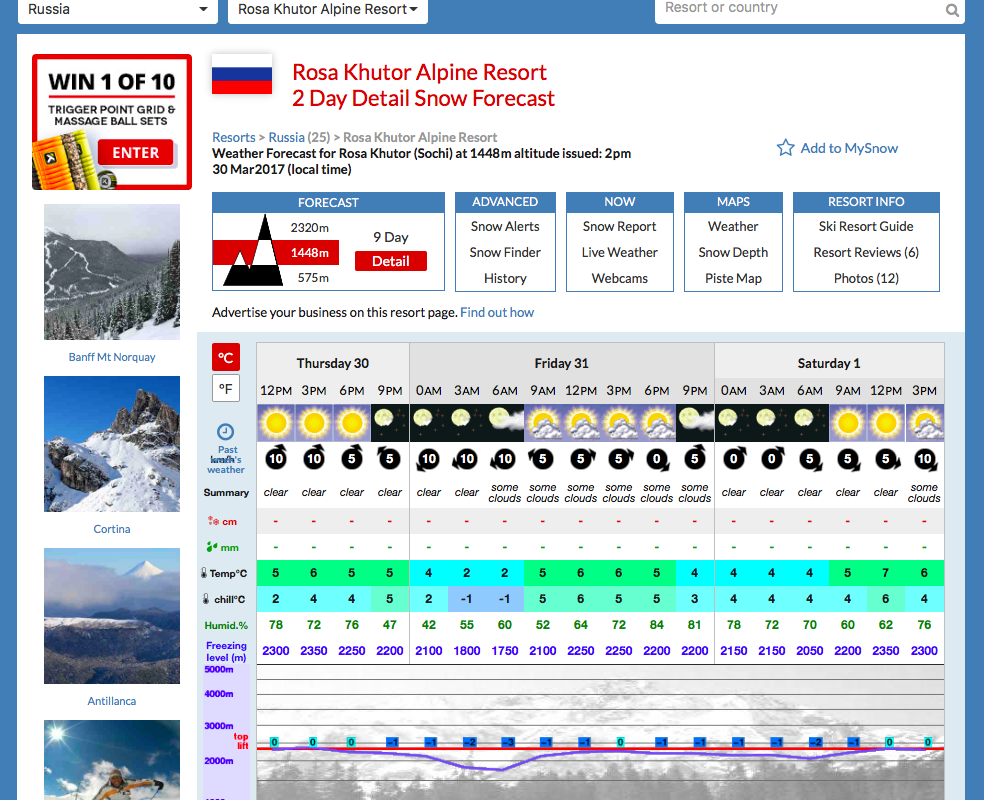The image size is (984, 800).
Task: Click the Add to MySnow link
Action: tap(848, 148)
